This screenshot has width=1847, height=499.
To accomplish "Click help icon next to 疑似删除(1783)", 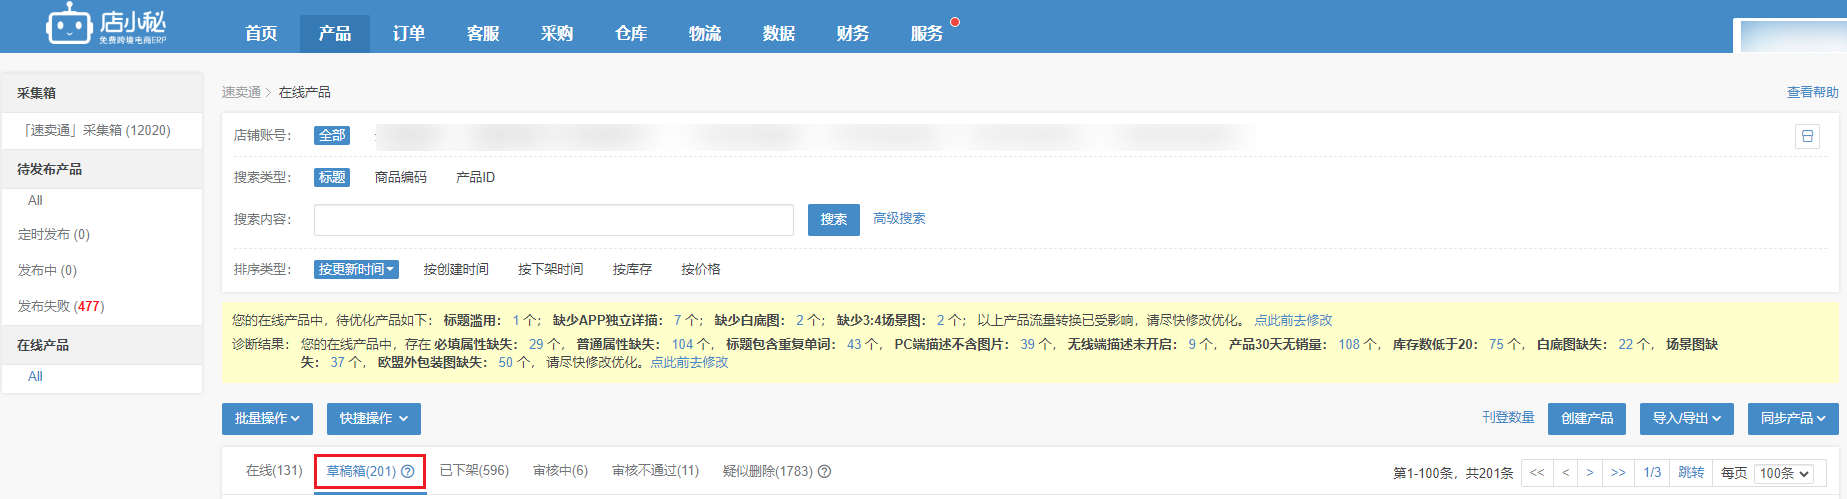I will [824, 471].
